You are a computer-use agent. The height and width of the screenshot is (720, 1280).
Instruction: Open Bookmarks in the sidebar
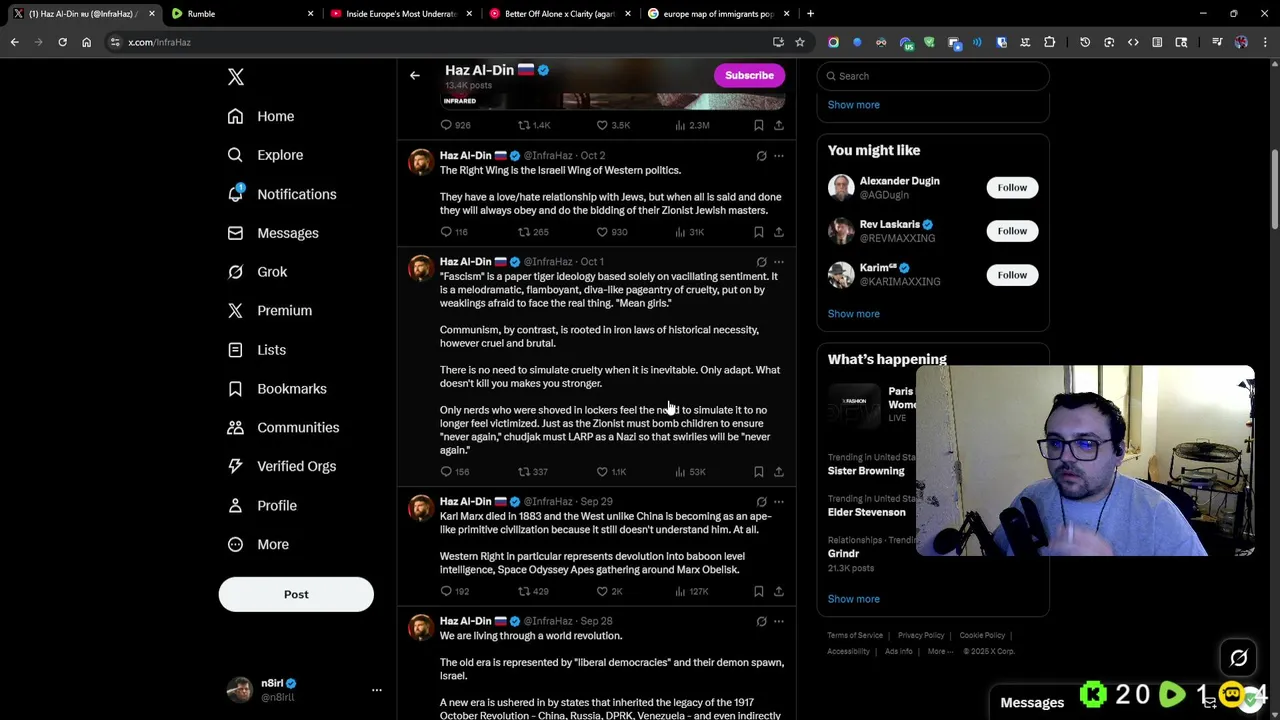277,388
